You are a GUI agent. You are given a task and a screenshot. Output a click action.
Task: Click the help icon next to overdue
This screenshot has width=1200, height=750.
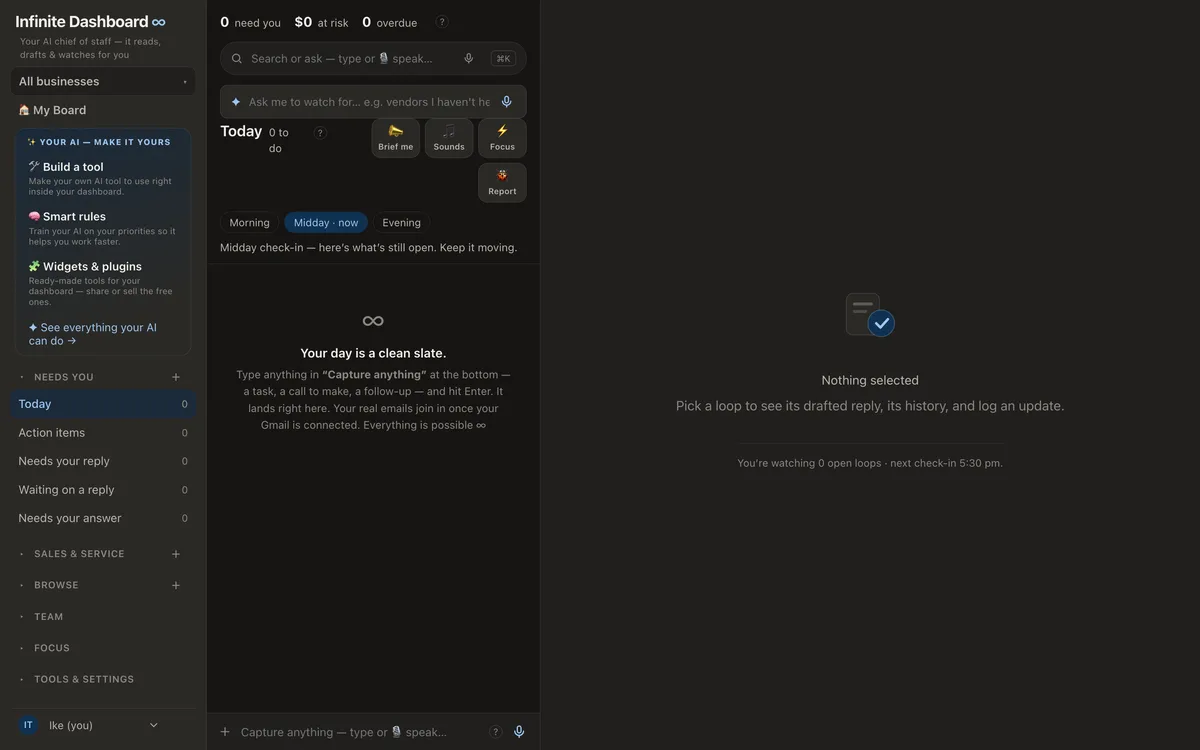[442, 22]
